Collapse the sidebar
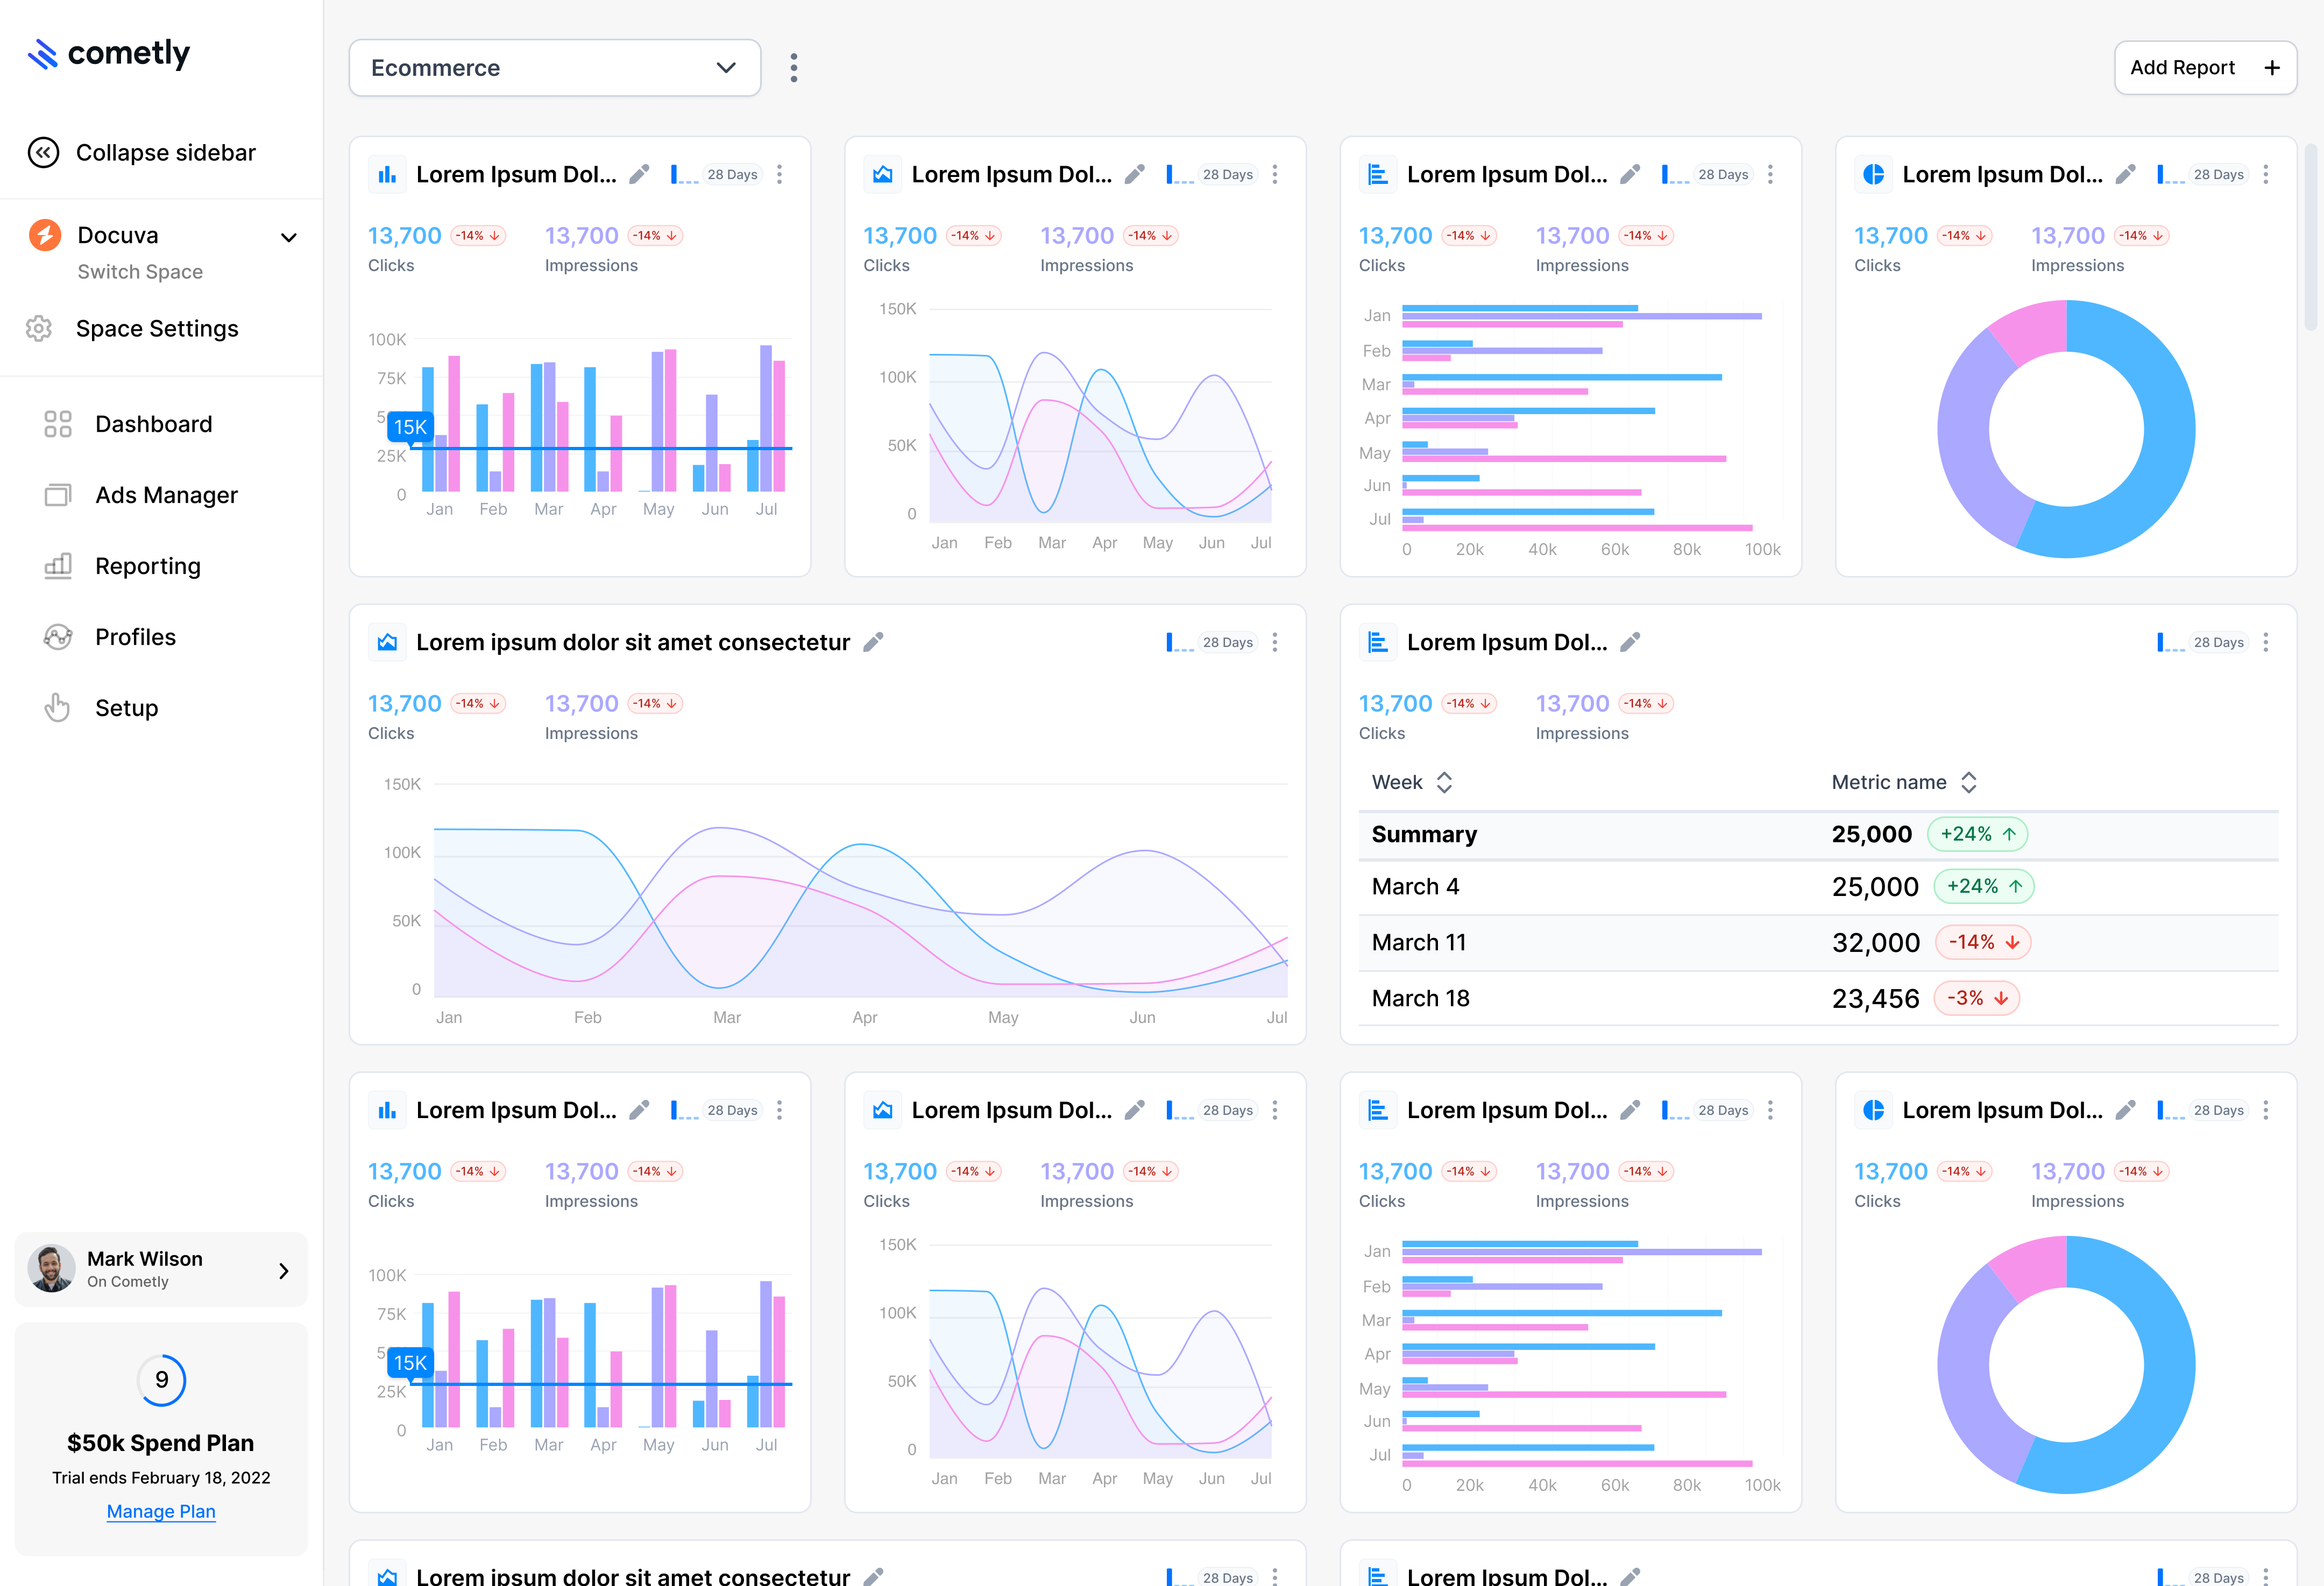 click(x=141, y=152)
